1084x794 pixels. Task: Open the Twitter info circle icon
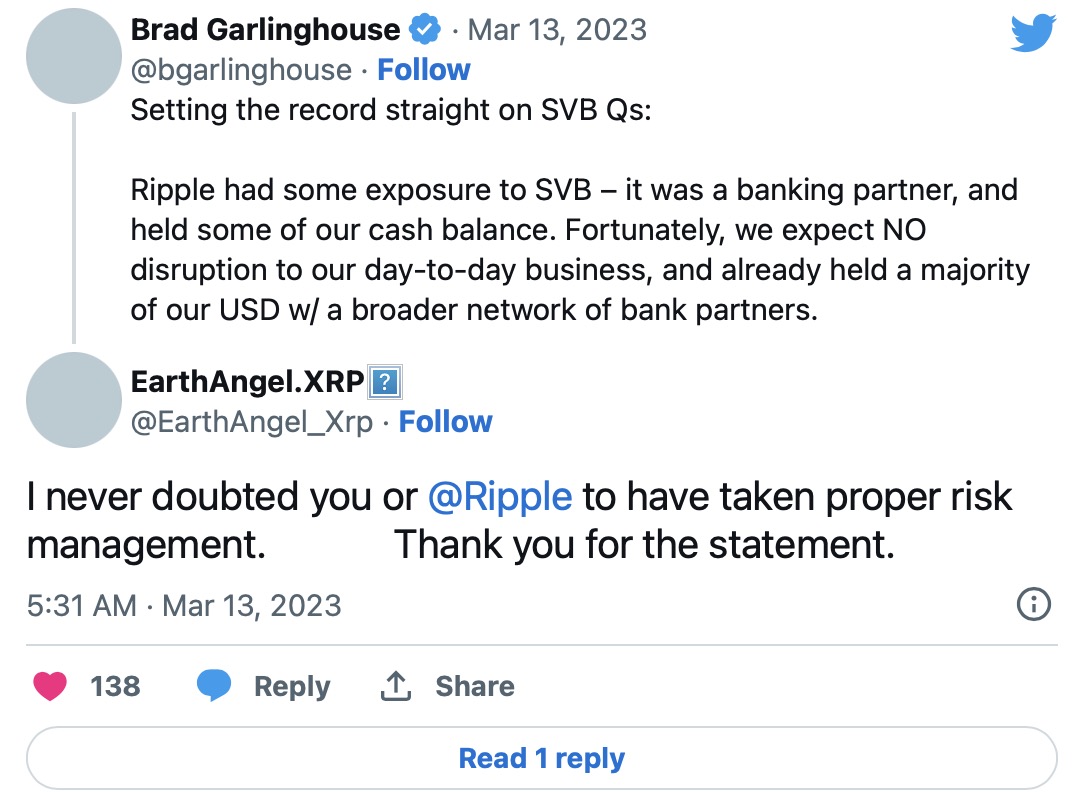1033,604
